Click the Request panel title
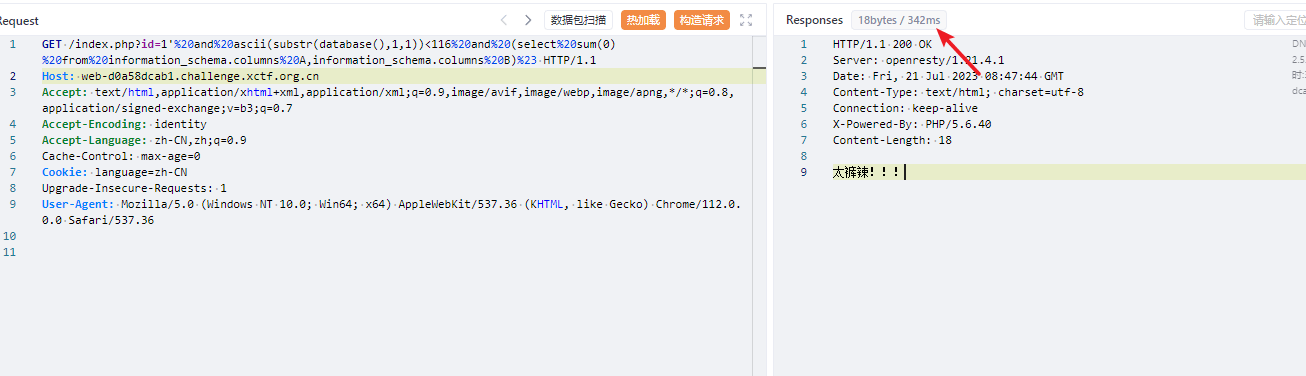 [19, 20]
